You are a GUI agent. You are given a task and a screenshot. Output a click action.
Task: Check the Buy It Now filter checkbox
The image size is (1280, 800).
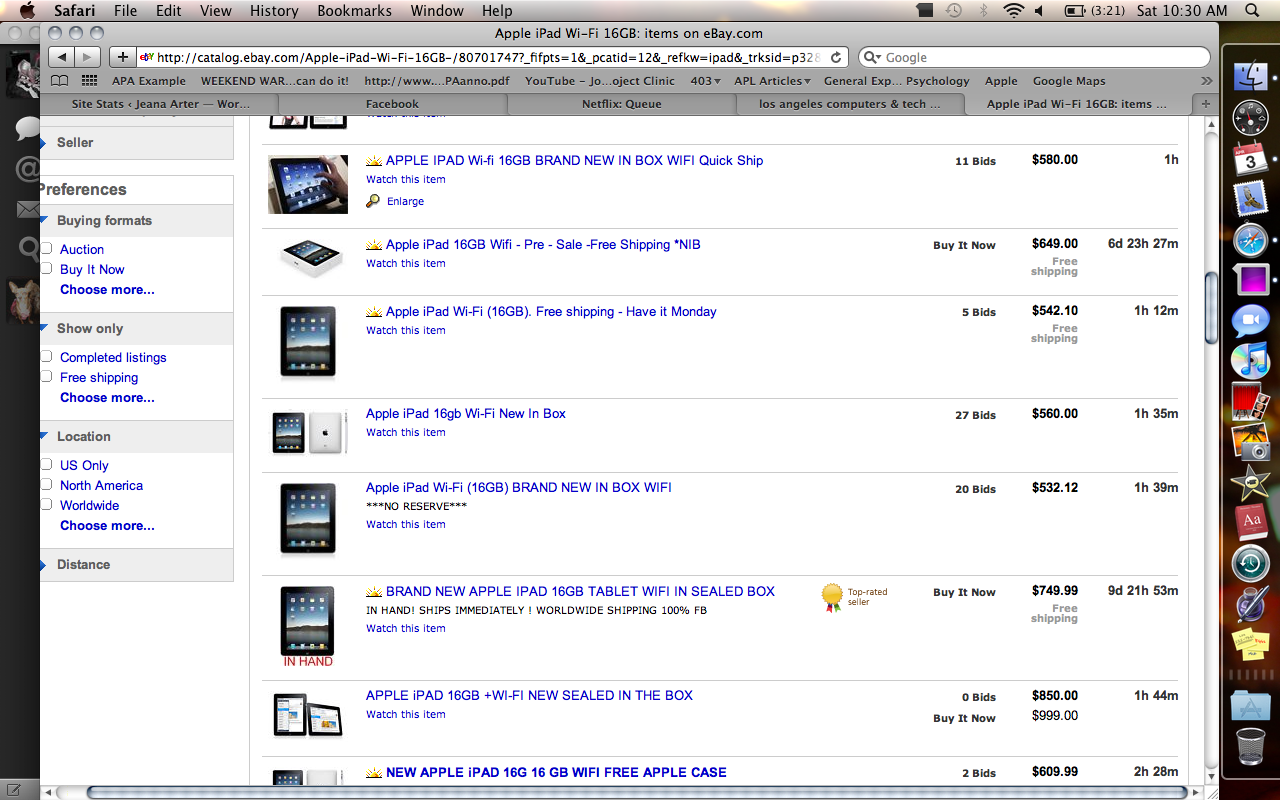point(46,268)
